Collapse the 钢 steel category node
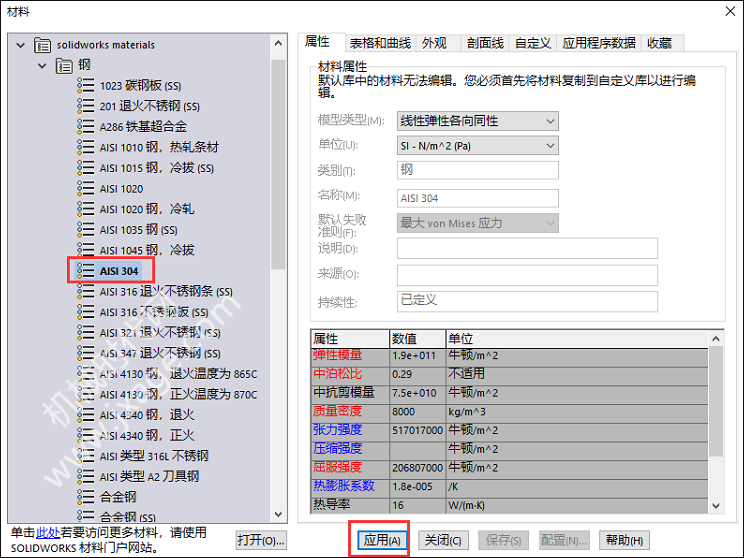 click(42, 66)
